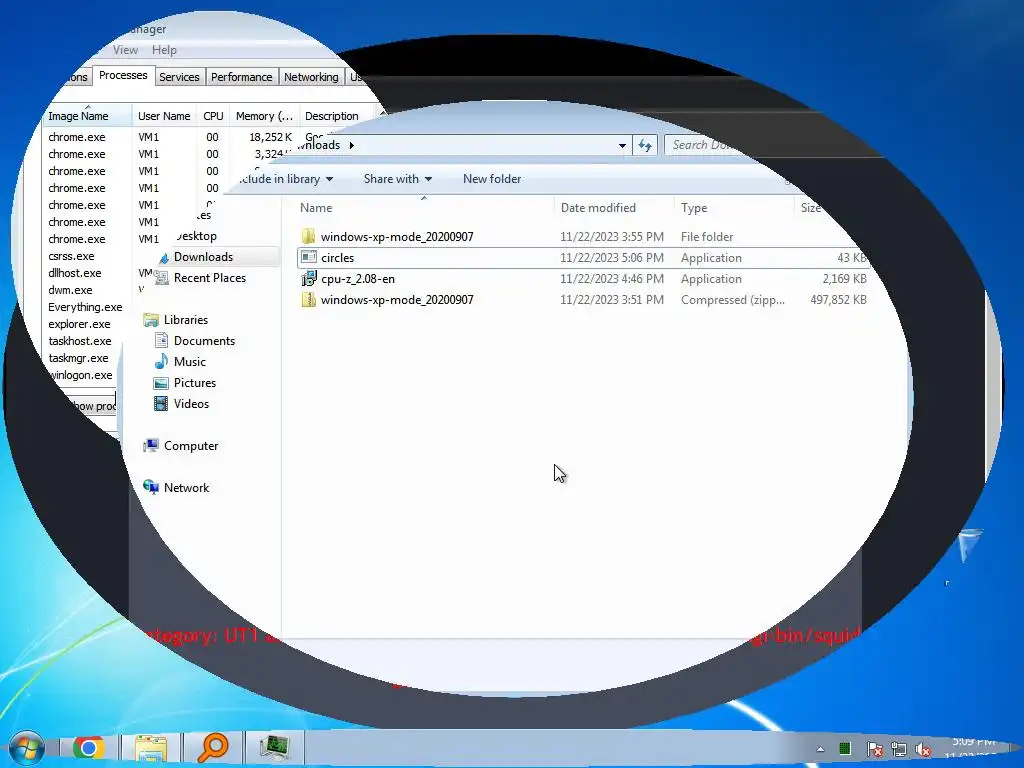The image size is (1024, 768).
Task: Click the Videos library film icon
Action: 161,404
